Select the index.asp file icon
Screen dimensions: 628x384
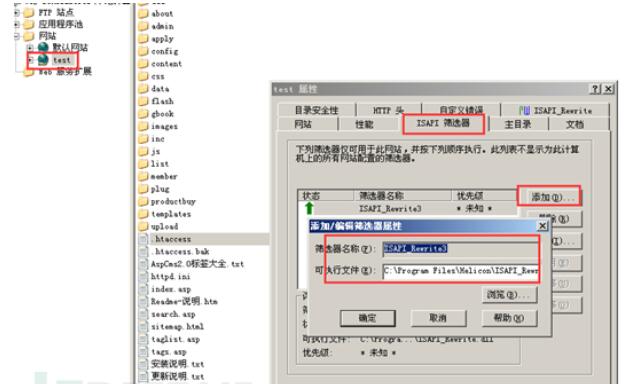point(143,289)
